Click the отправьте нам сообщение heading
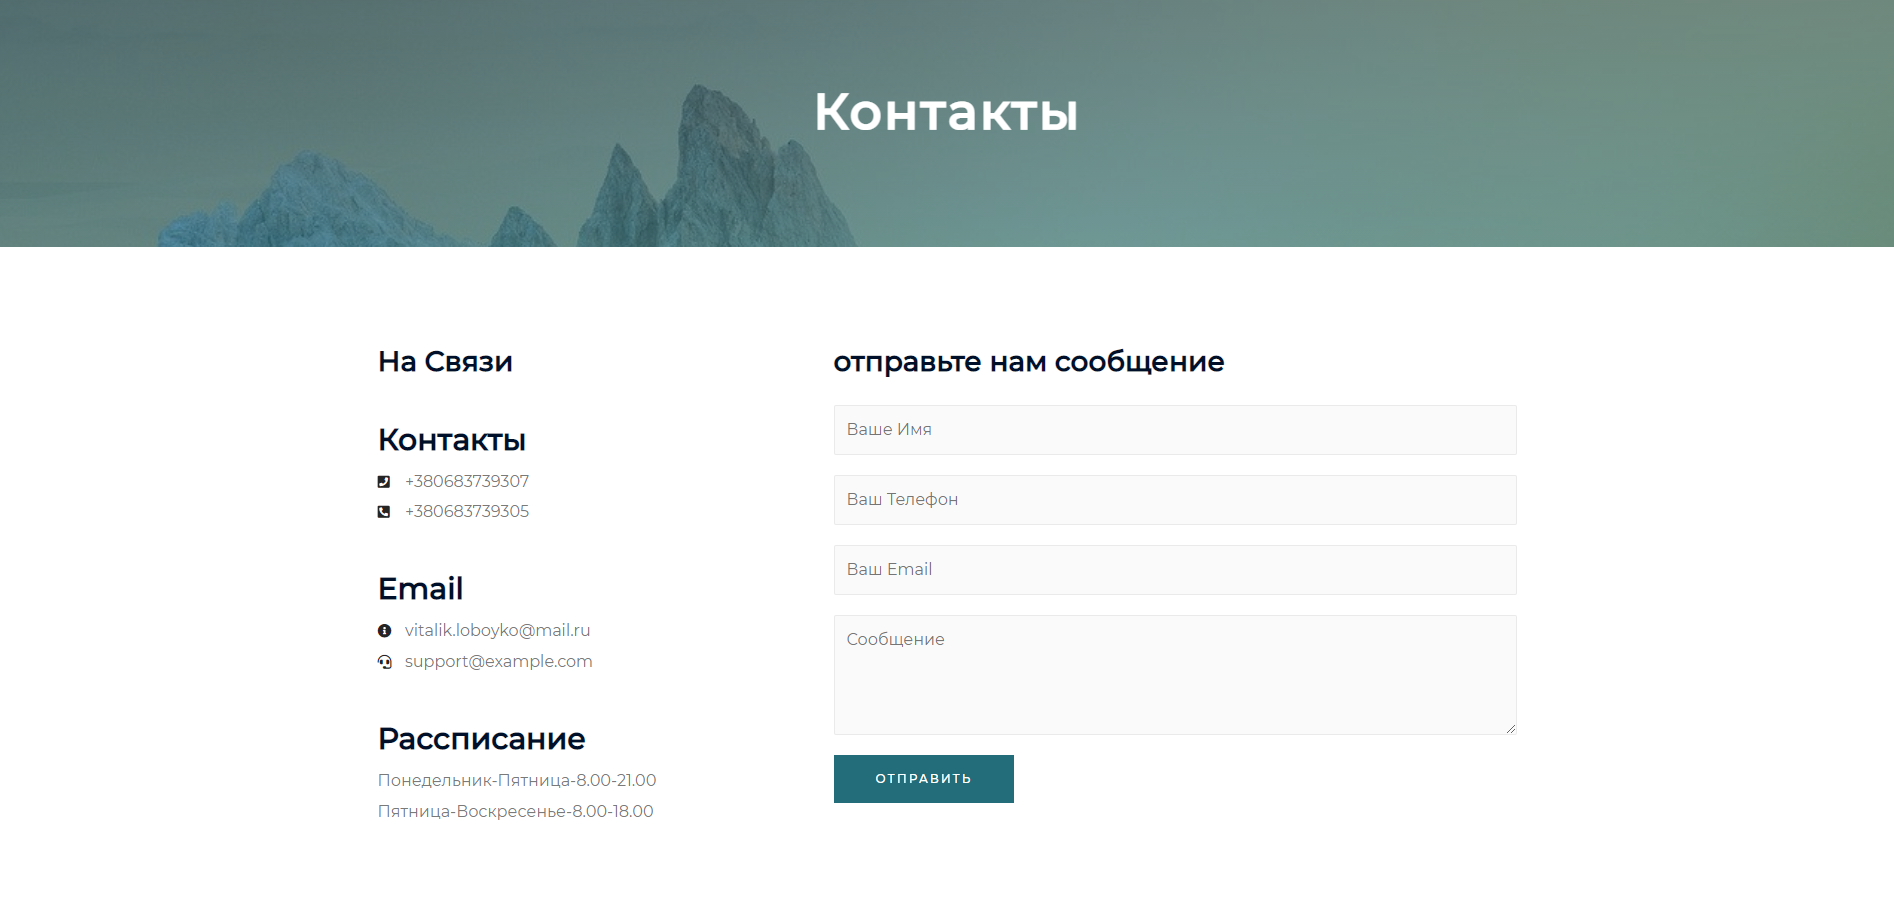The width and height of the screenshot is (1894, 909). (1029, 362)
